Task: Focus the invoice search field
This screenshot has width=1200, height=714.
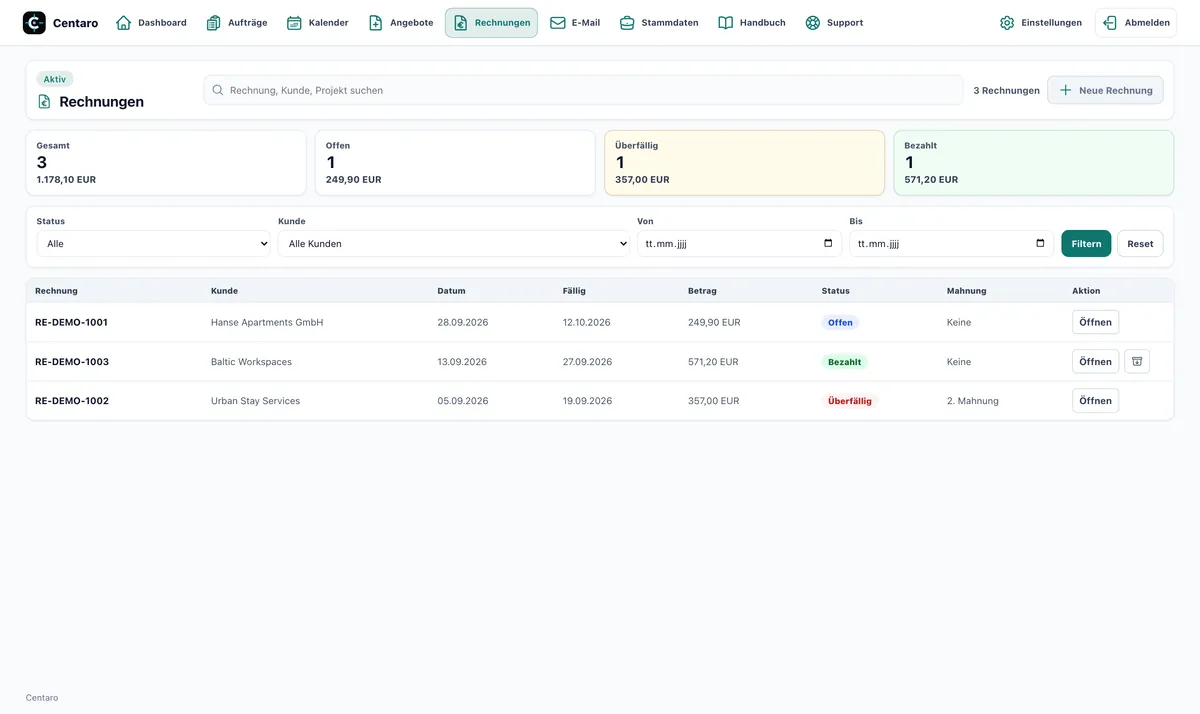Action: tap(584, 90)
